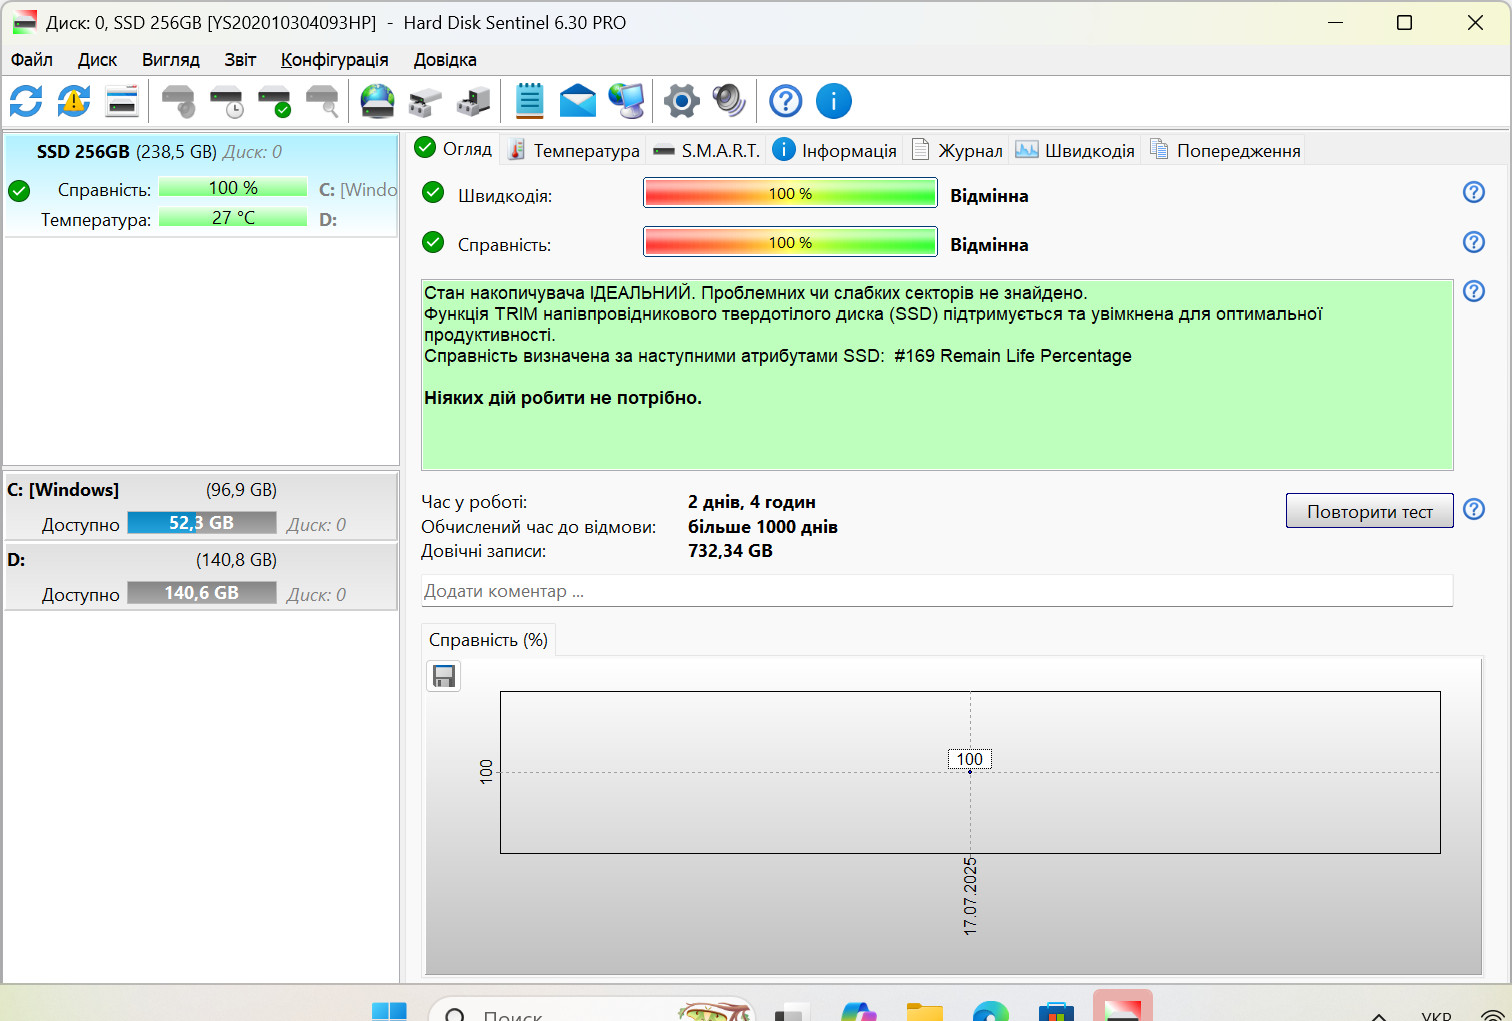Click the disk with magnifier surface test icon
Viewport: 1512px width, 1021px height.
click(322, 101)
